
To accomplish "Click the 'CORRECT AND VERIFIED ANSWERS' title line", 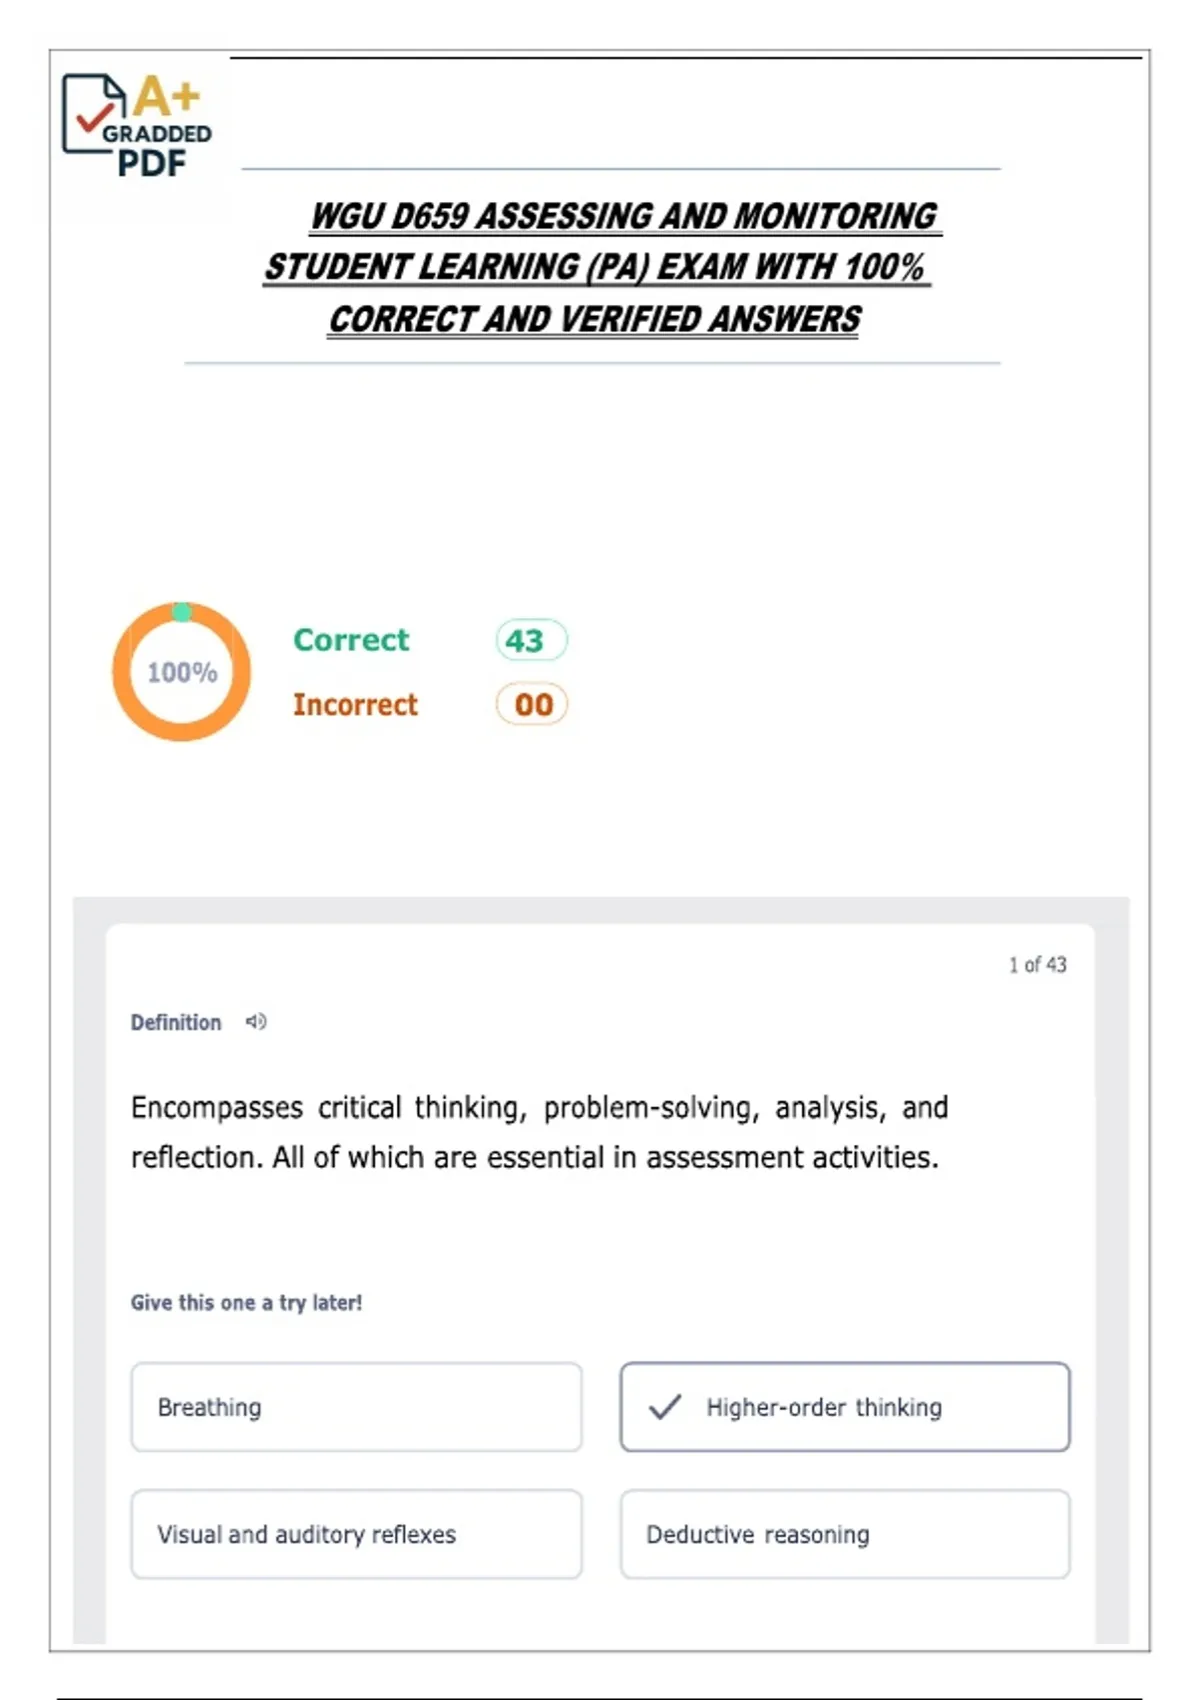I will [x=594, y=319].
